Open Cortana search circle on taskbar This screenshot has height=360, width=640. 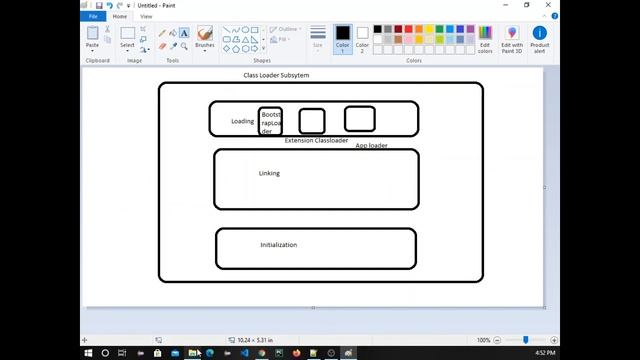105,353
